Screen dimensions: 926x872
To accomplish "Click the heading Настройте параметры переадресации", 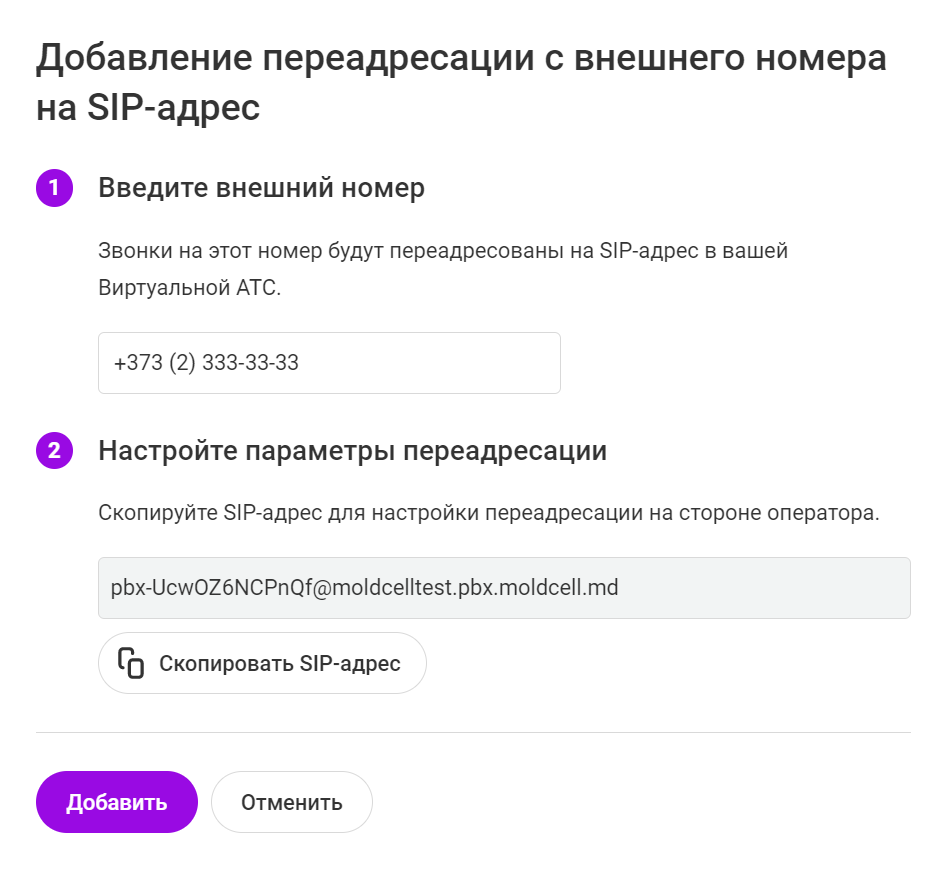I will (x=352, y=451).
